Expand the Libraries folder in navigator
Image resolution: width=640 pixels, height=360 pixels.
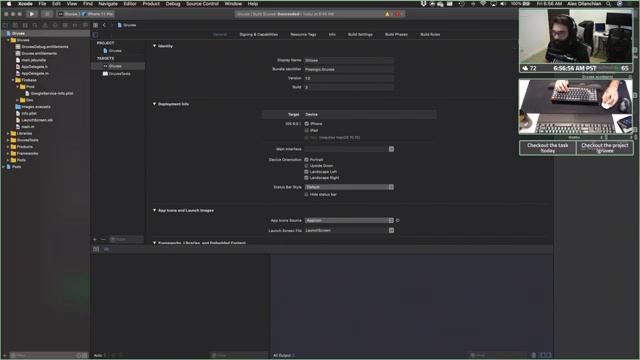[x=8, y=133]
